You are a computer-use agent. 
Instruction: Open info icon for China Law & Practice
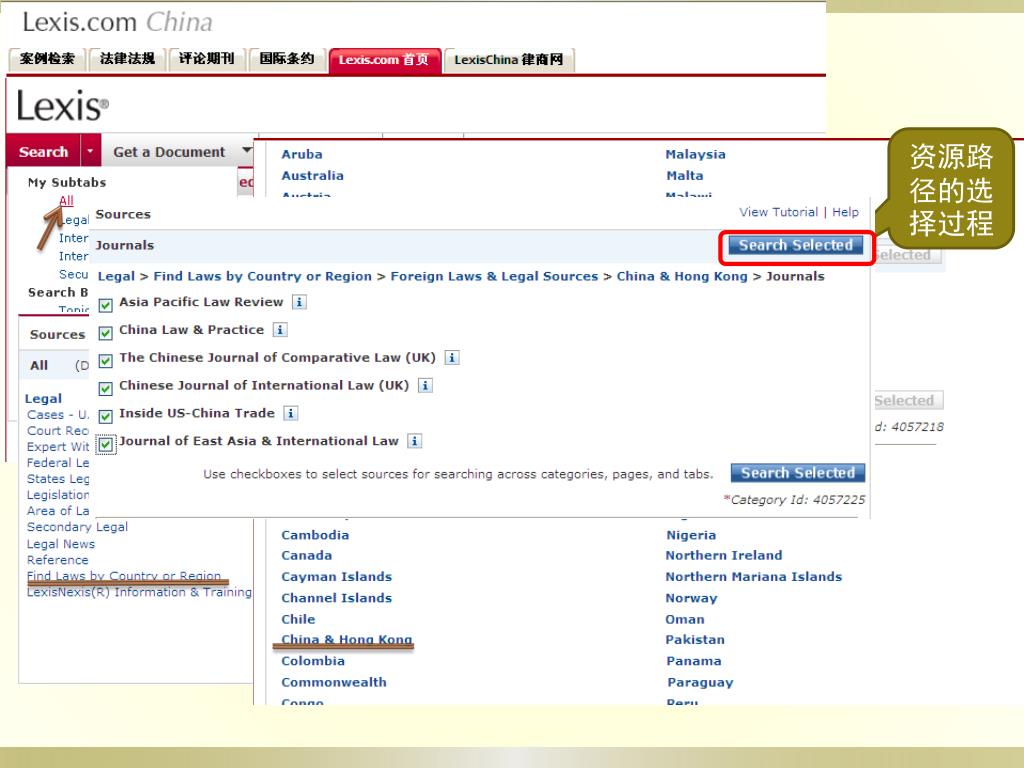pyautogui.click(x=280, y=330)
